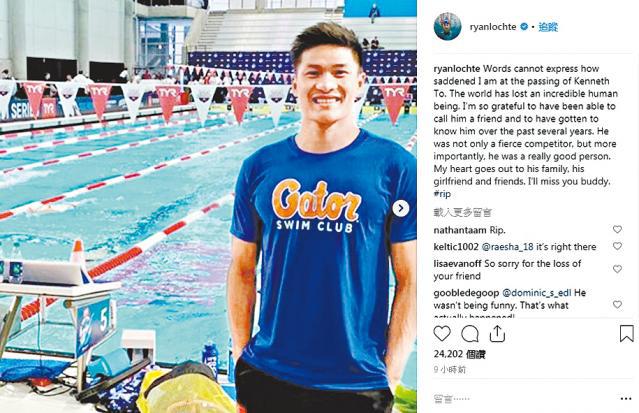Go to next photo with carousel arrow
The image size is (639, 413).
[401, 208]
